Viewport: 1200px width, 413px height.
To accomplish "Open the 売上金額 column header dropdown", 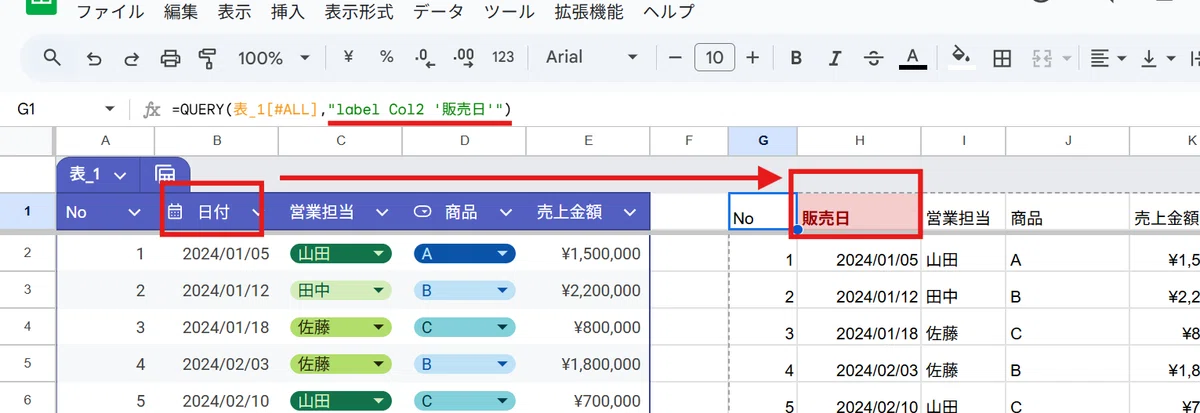I will point(629,212).
